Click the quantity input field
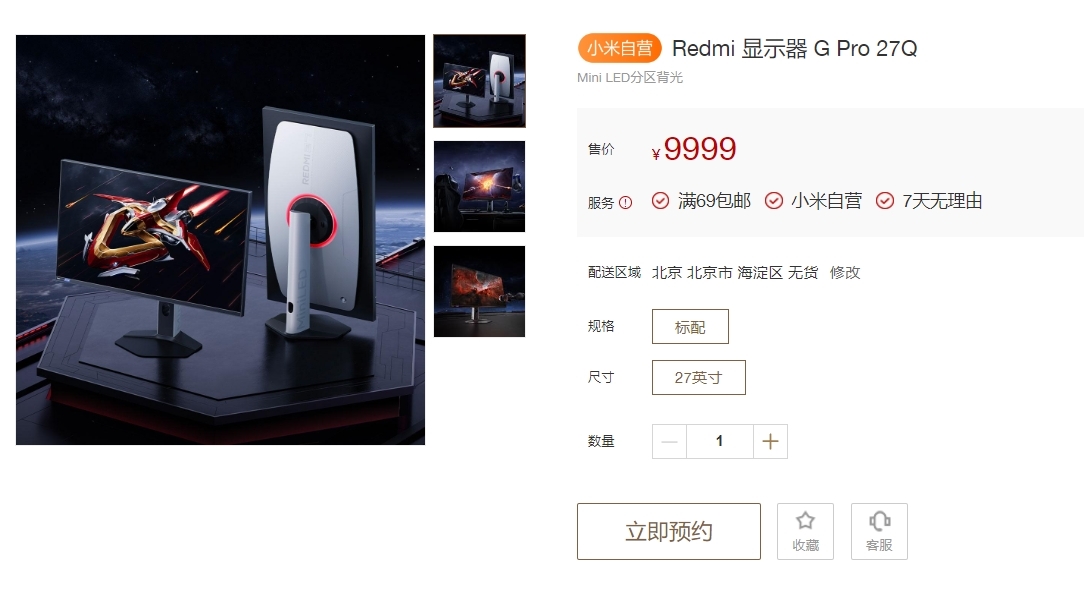 point(720,441)
